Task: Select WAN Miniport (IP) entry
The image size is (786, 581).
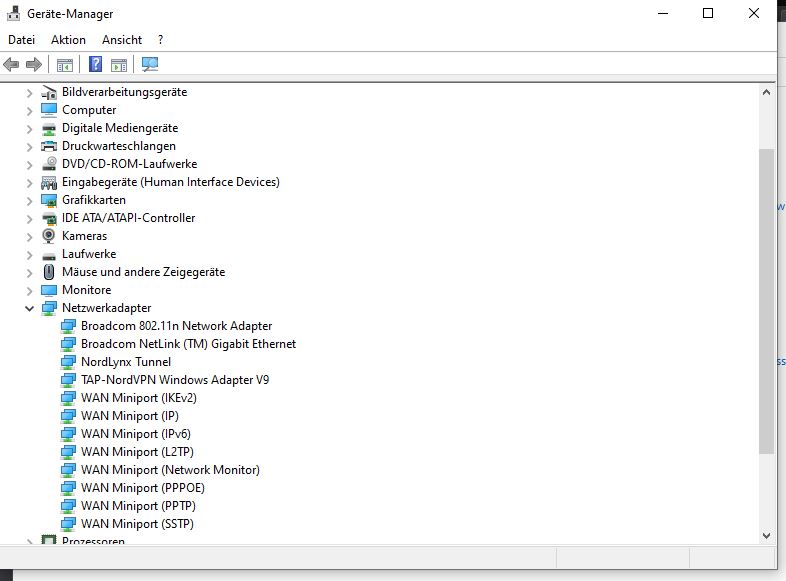Action: 130,416
